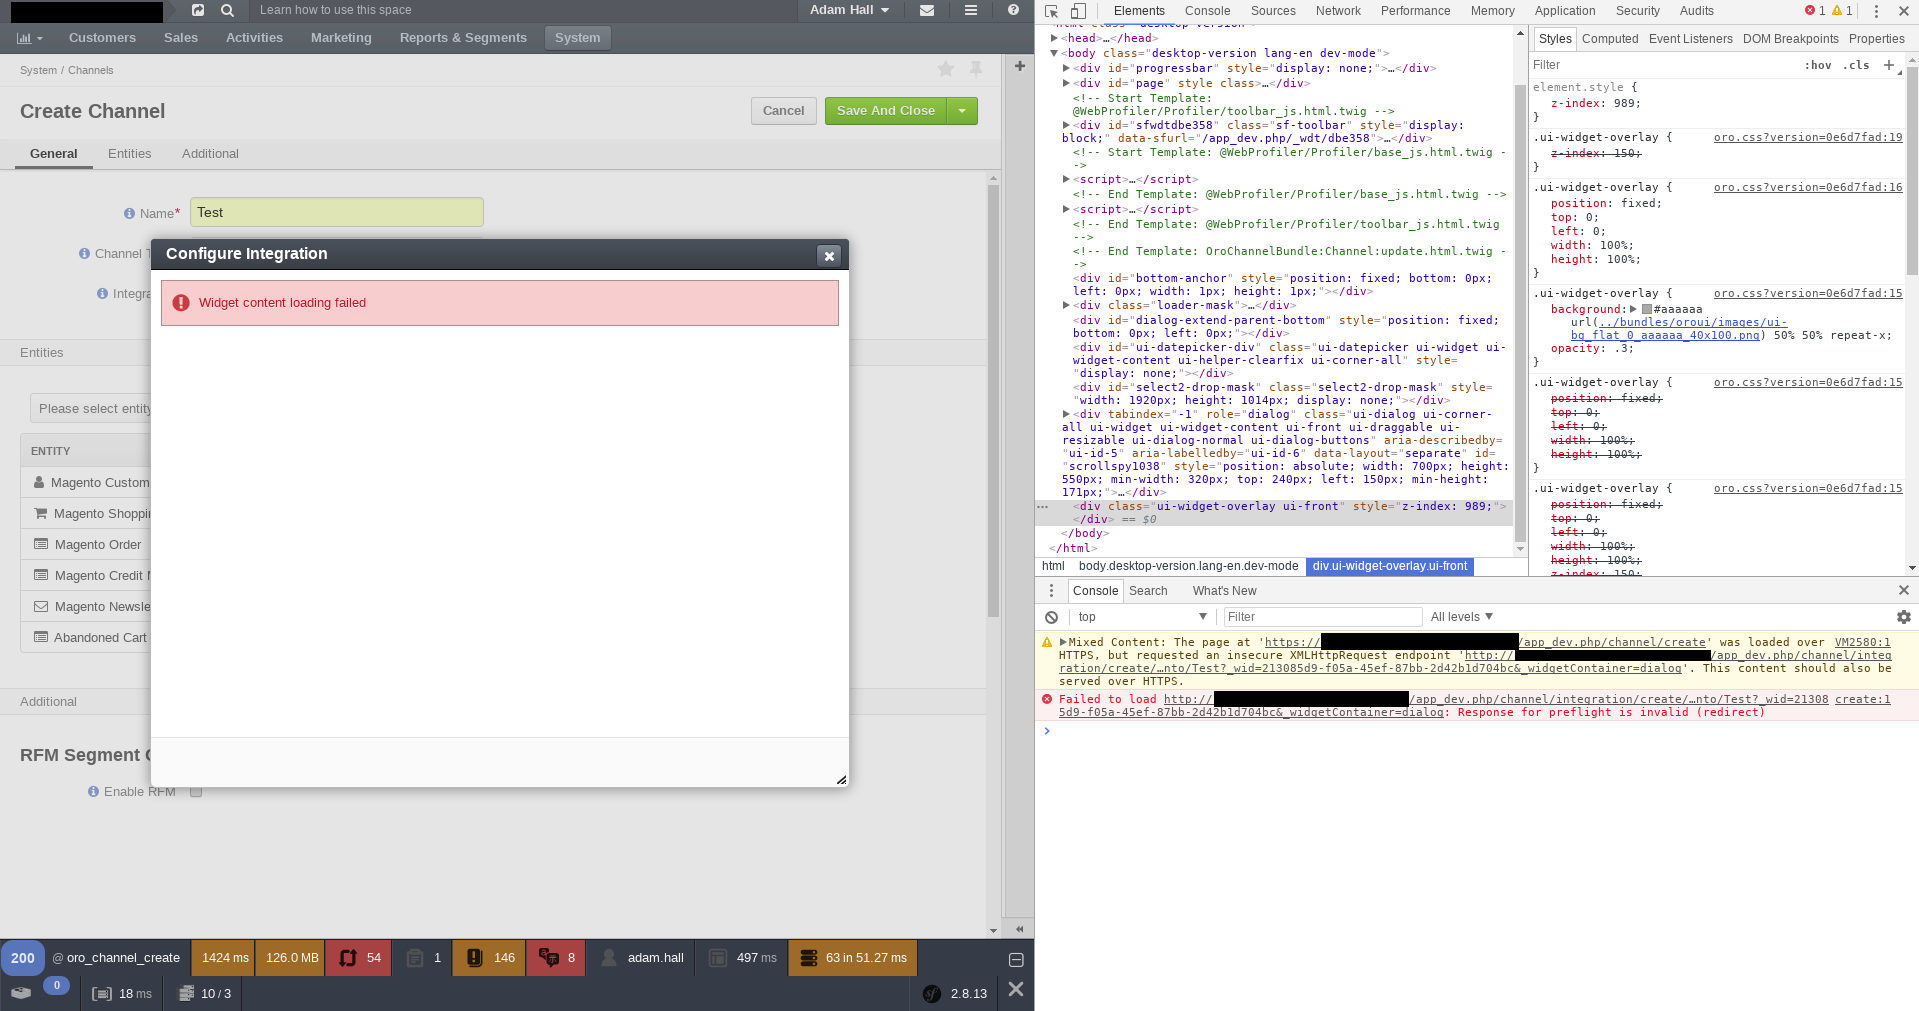Open the DevTools Network tab
1919x1011 pixels.
point(1338,11)
